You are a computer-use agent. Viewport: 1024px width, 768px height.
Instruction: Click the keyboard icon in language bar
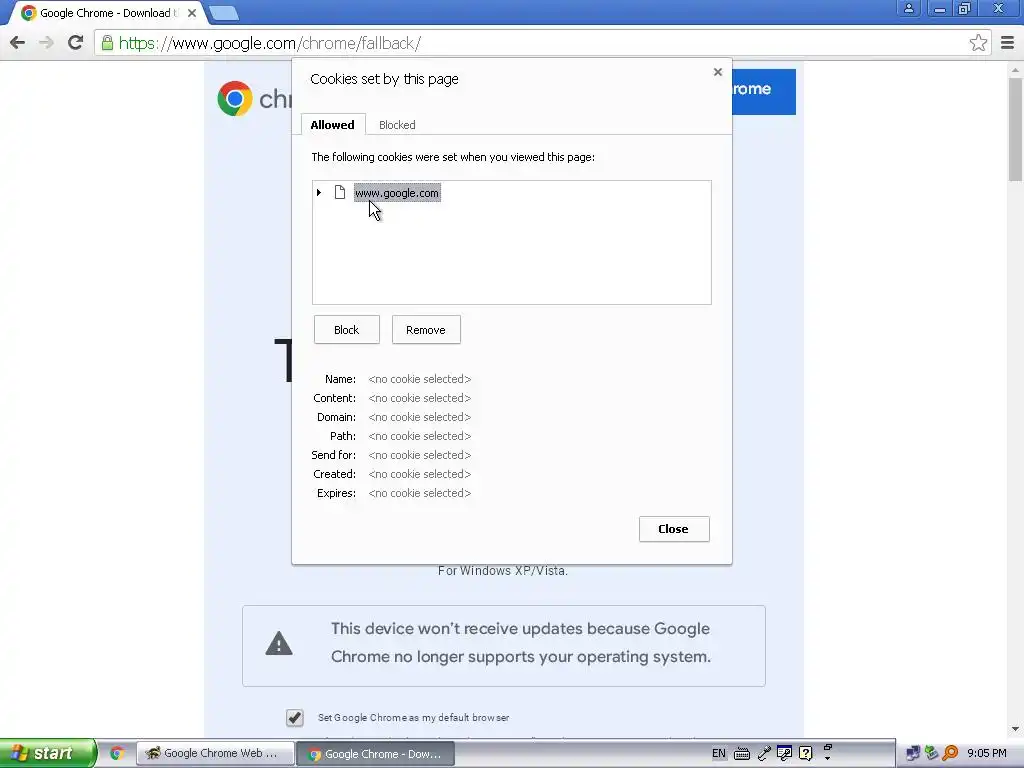point(742,754)
